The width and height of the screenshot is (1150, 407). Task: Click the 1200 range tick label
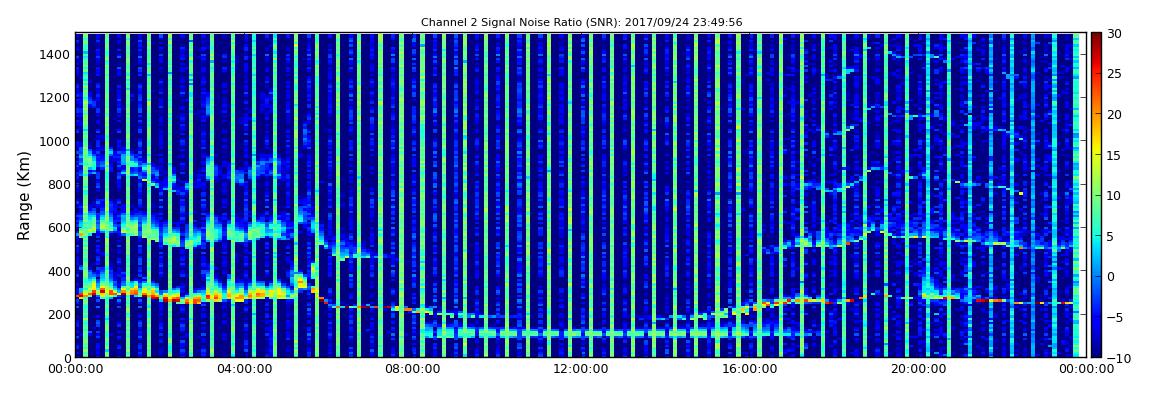[56, 98]
